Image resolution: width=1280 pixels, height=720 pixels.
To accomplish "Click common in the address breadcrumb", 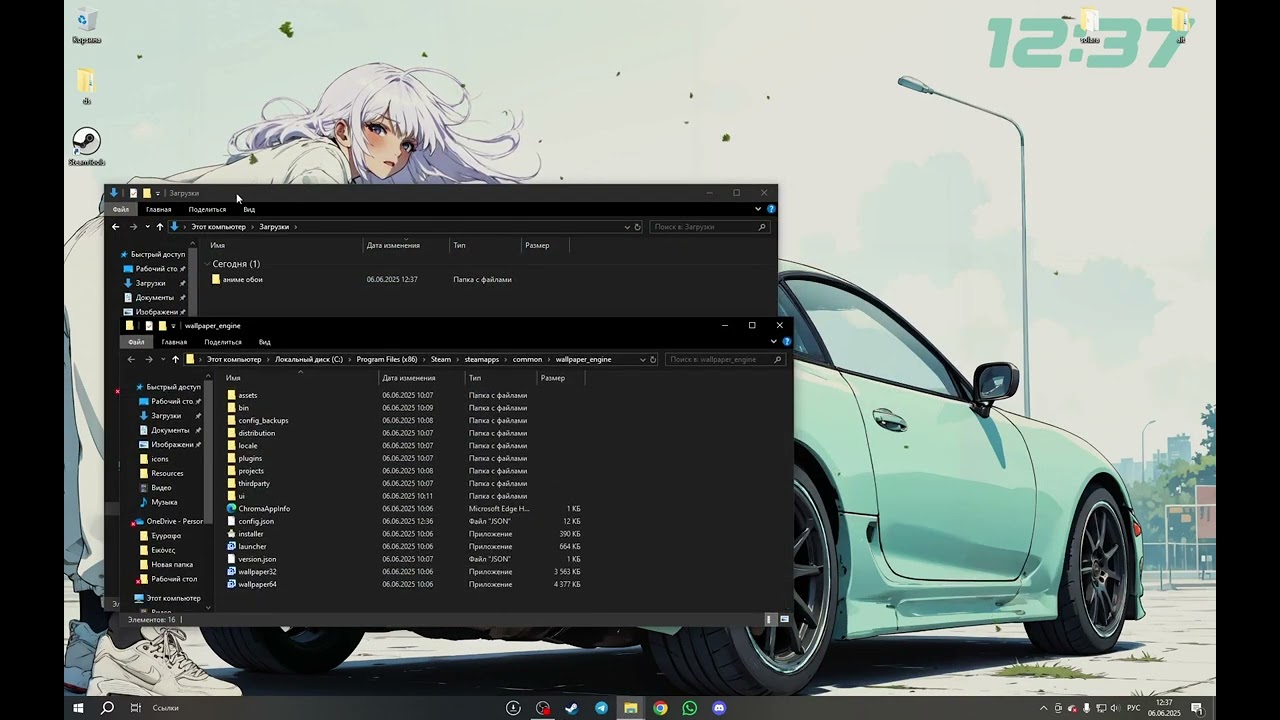I will click(x=527, y=359).
